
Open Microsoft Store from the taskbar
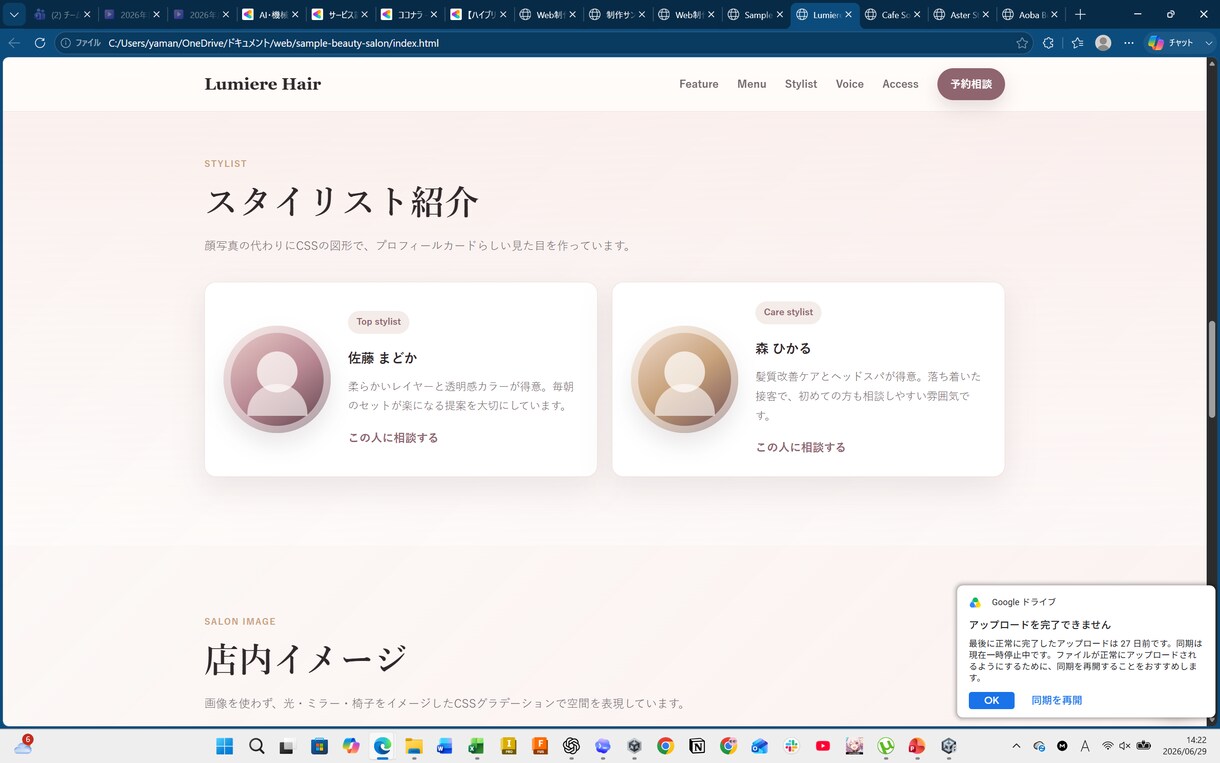click(319, 746)
